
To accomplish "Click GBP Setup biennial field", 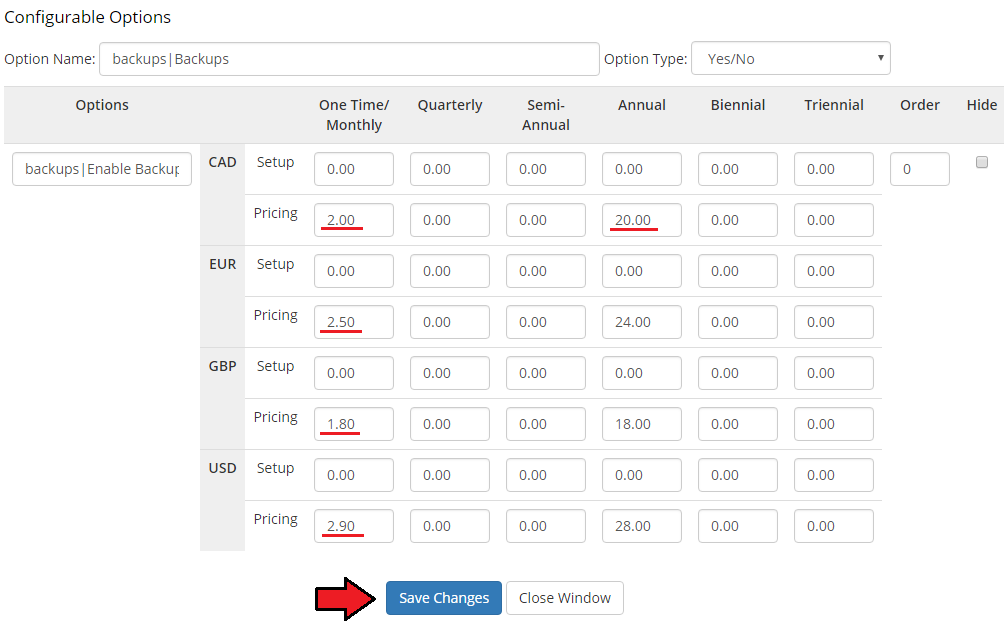I will coord(738,373).
